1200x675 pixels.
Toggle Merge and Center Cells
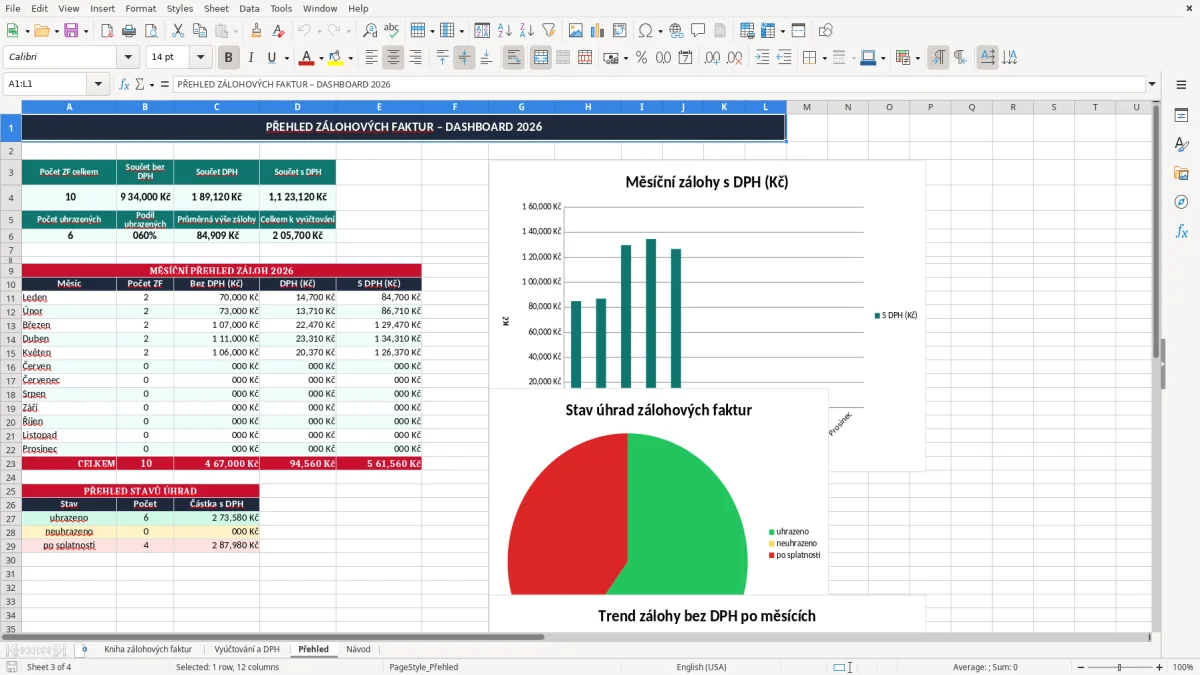(541, 58)
